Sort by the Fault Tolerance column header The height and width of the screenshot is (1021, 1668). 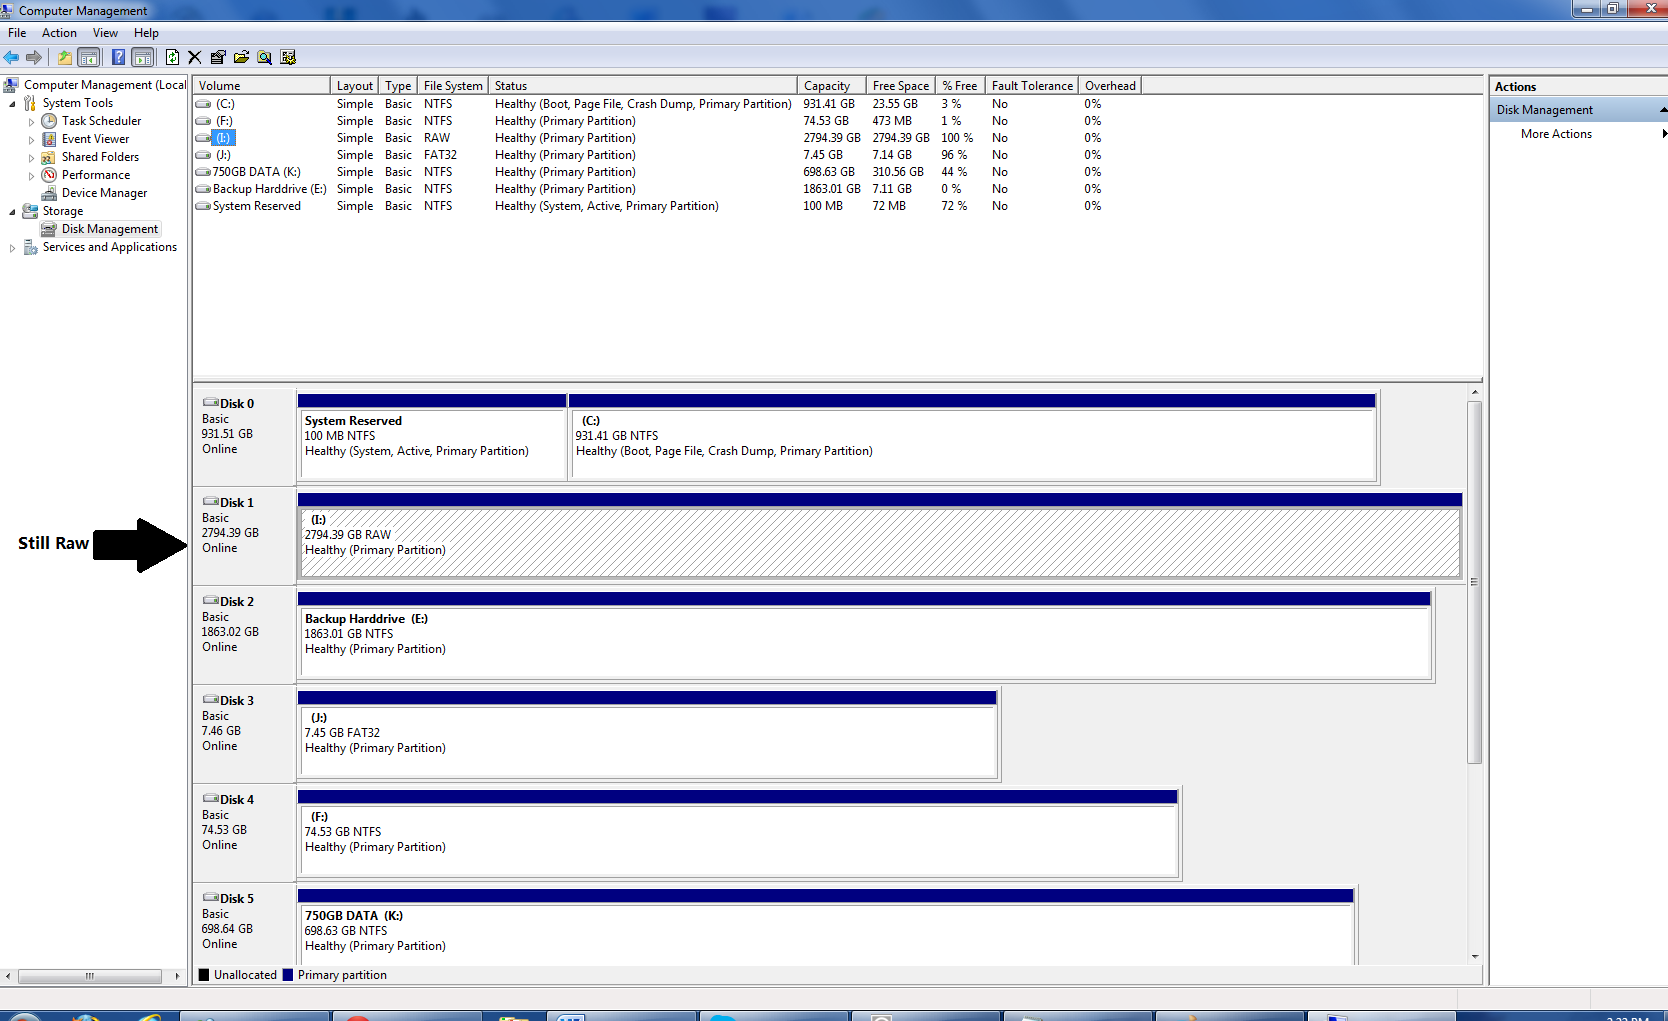[1031, 86]
